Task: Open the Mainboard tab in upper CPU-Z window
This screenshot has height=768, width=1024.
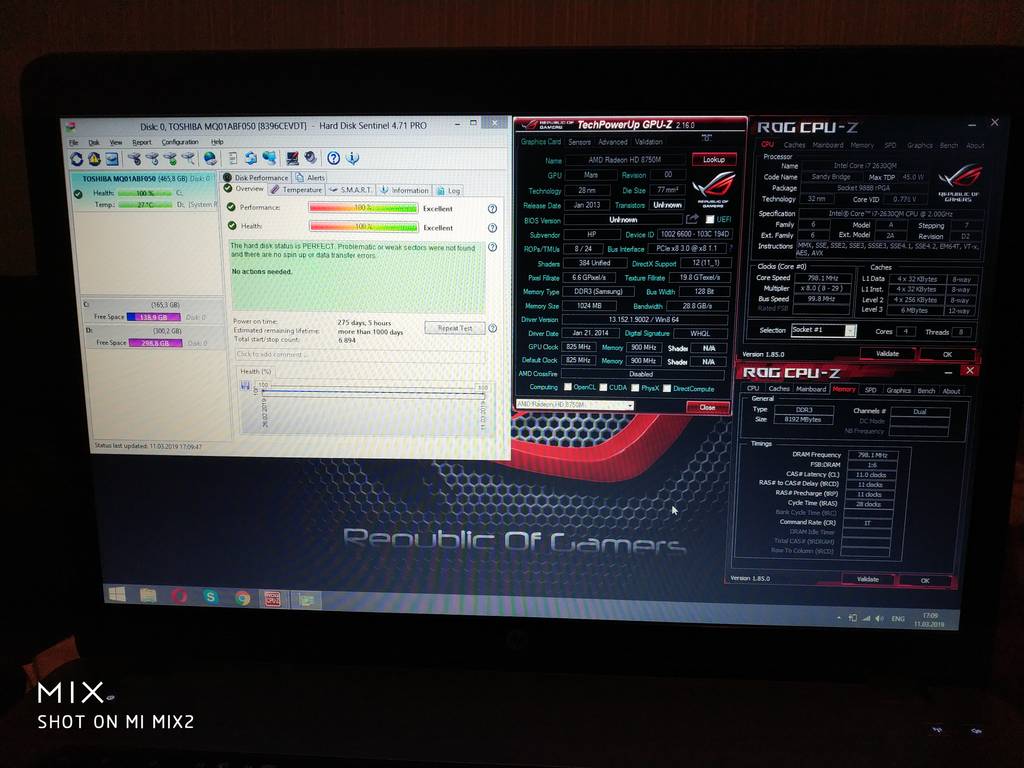Action: pyautogui.click(x=827, y=145)
